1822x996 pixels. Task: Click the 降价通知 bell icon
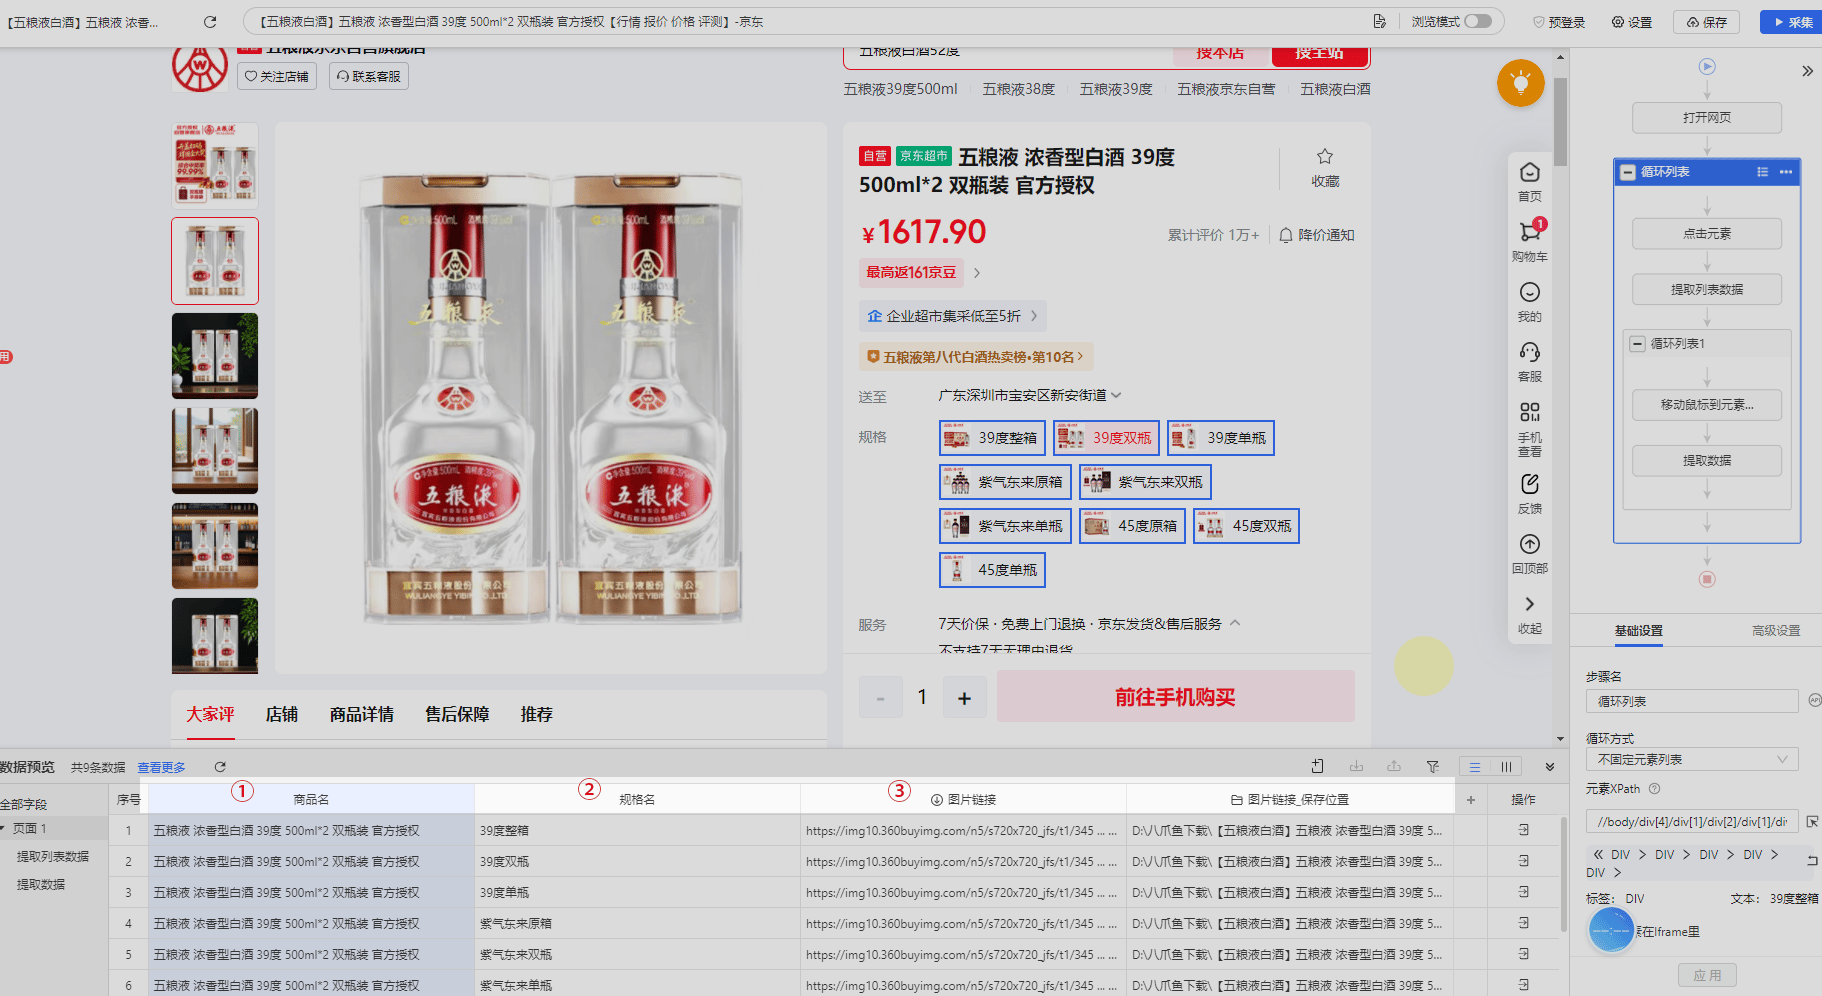pyautogui.click(x=1286, y=235)
